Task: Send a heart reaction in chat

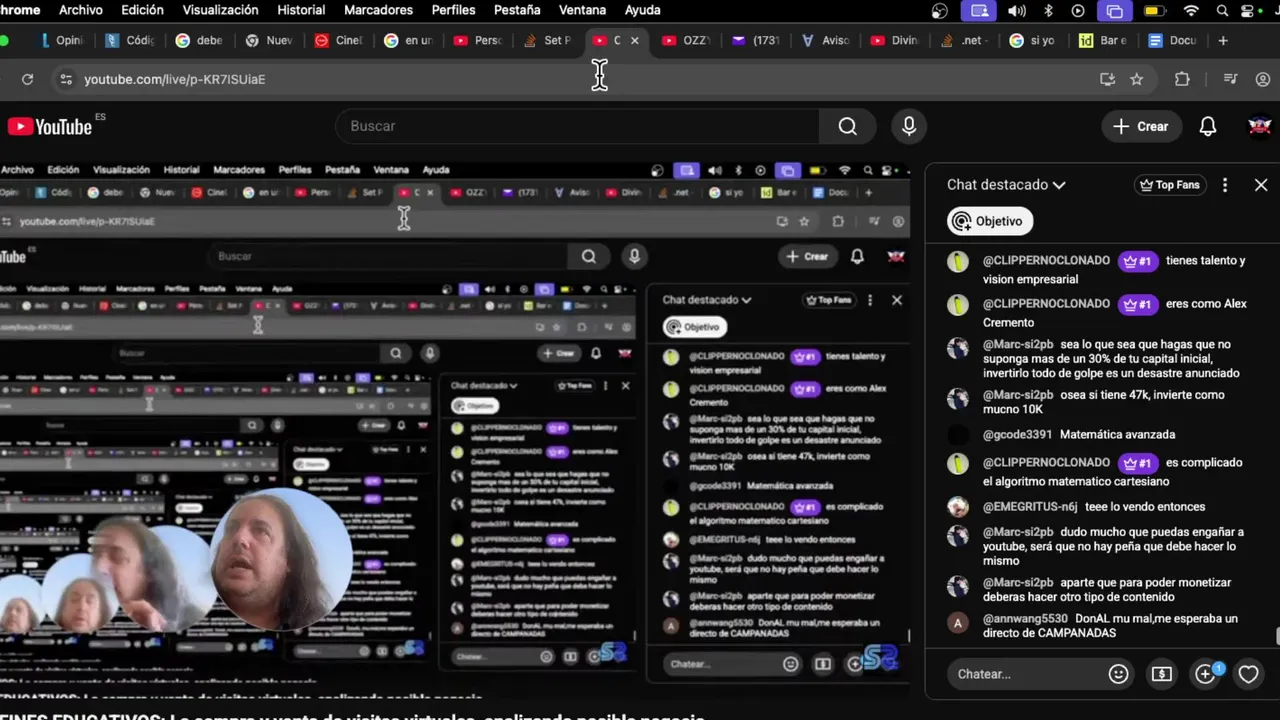Action: (1248, 674)
